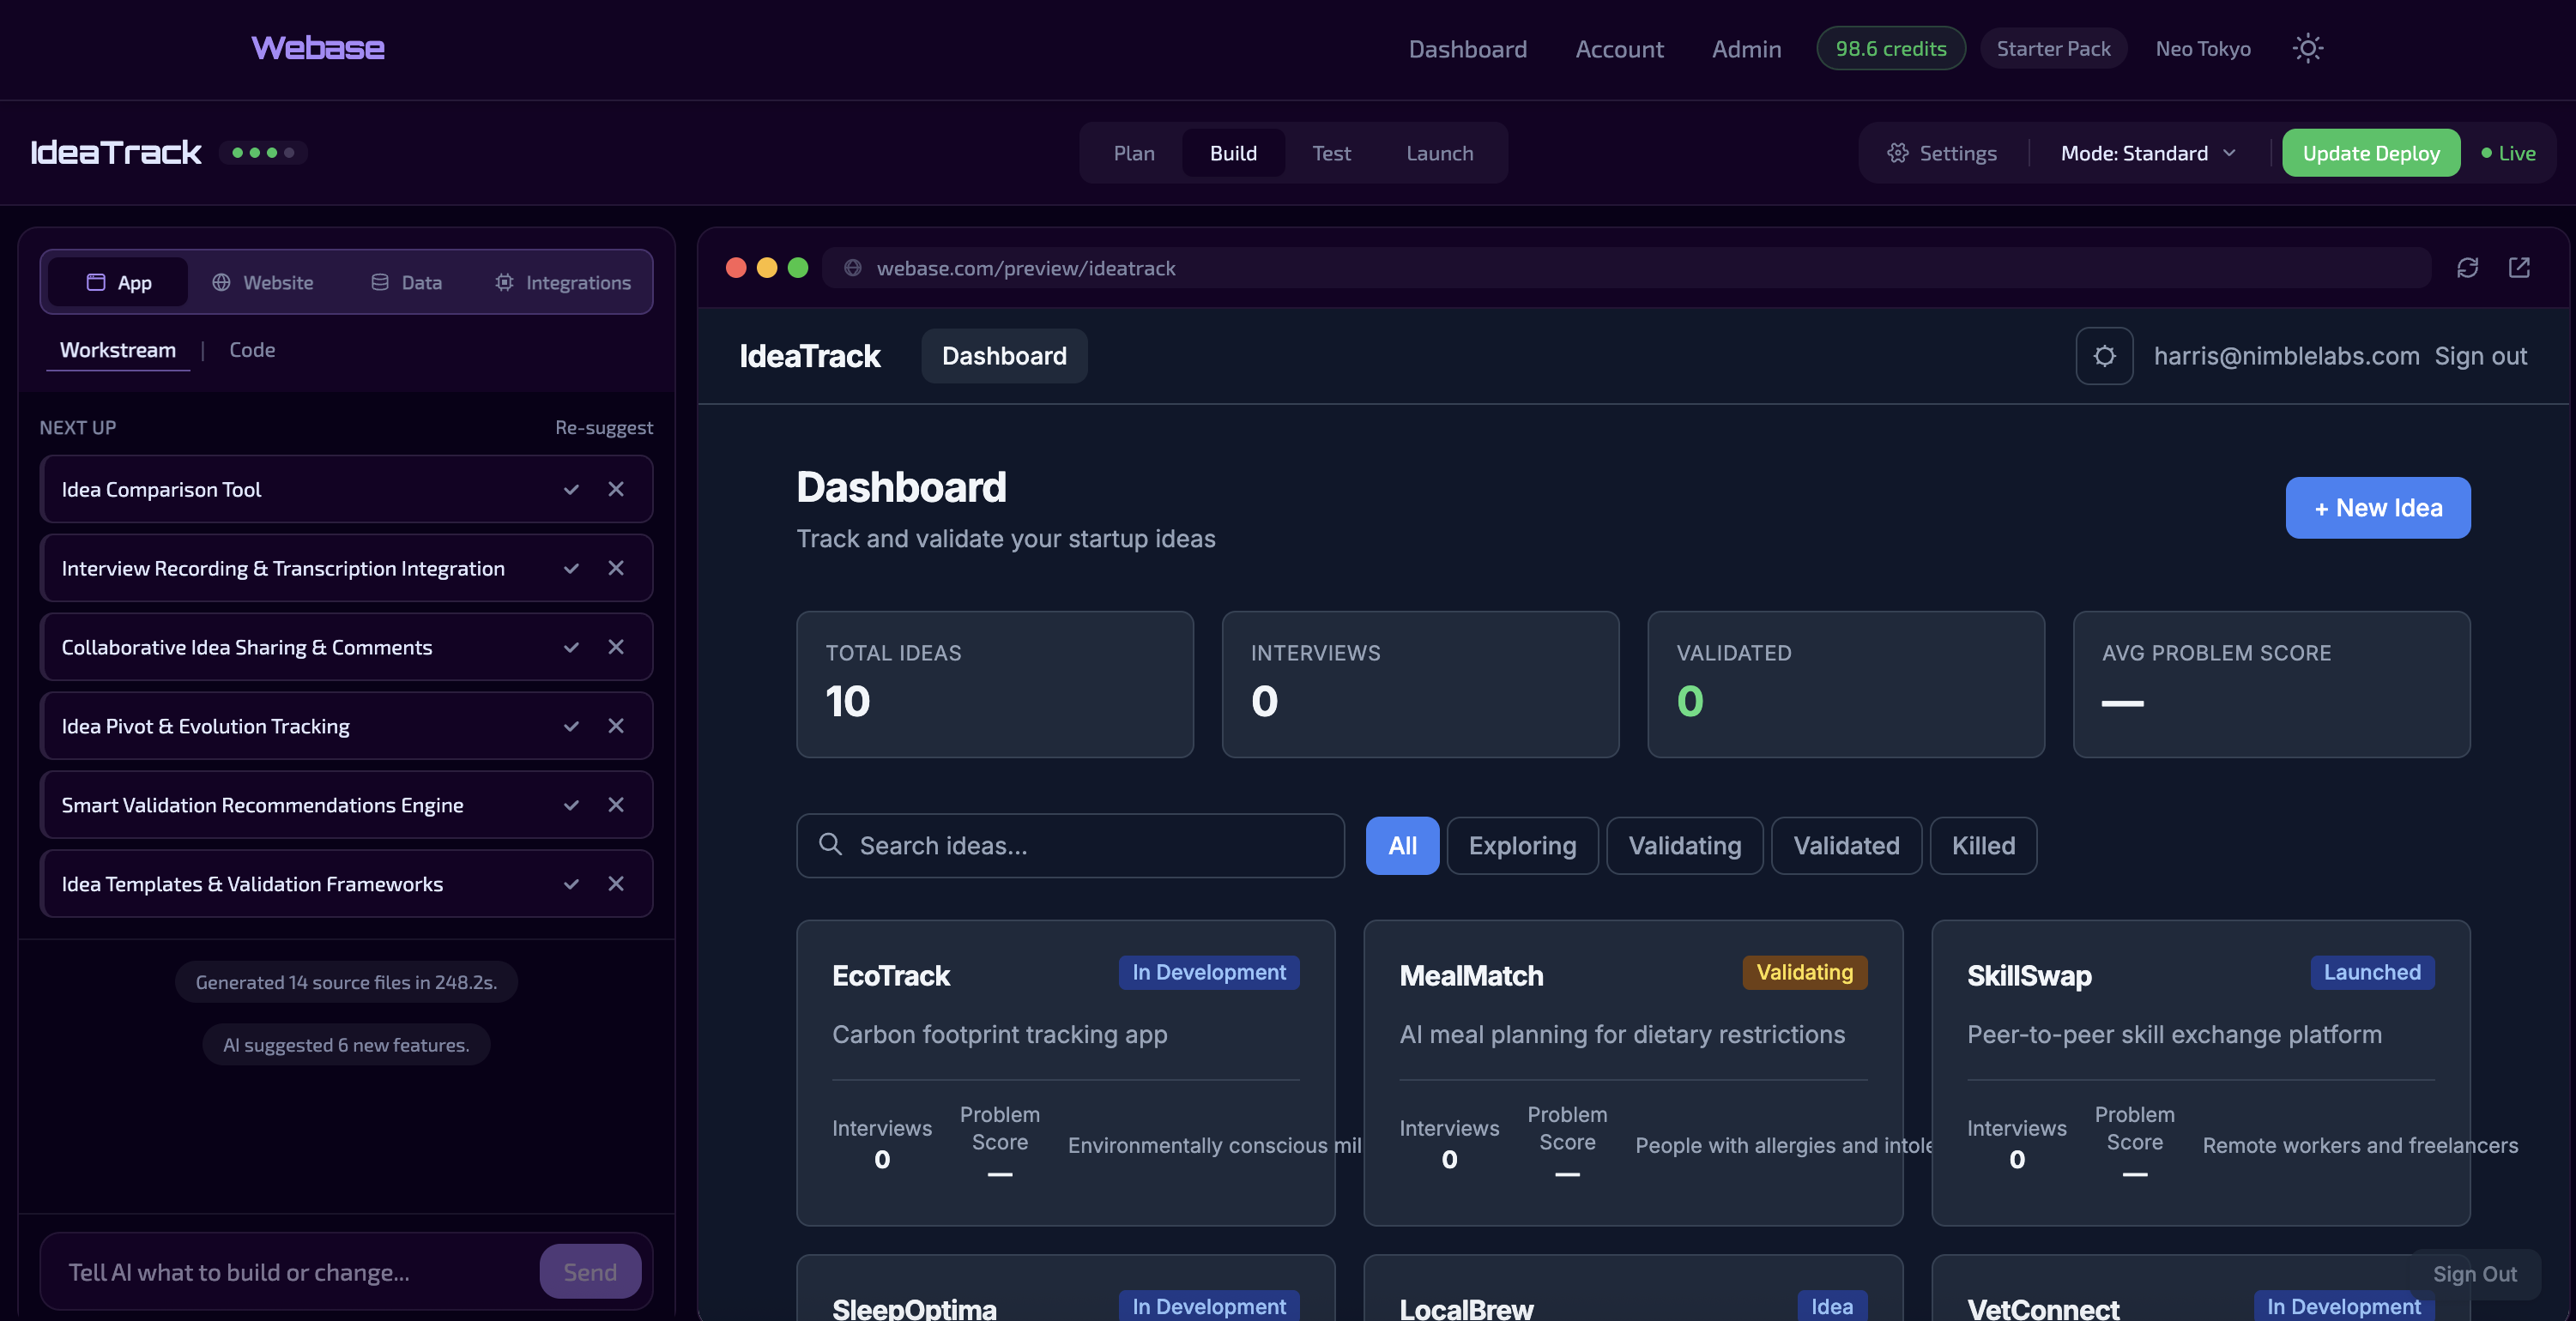
Task: Open the Mode: Standard dropdown
Action: pos(2147,152)
